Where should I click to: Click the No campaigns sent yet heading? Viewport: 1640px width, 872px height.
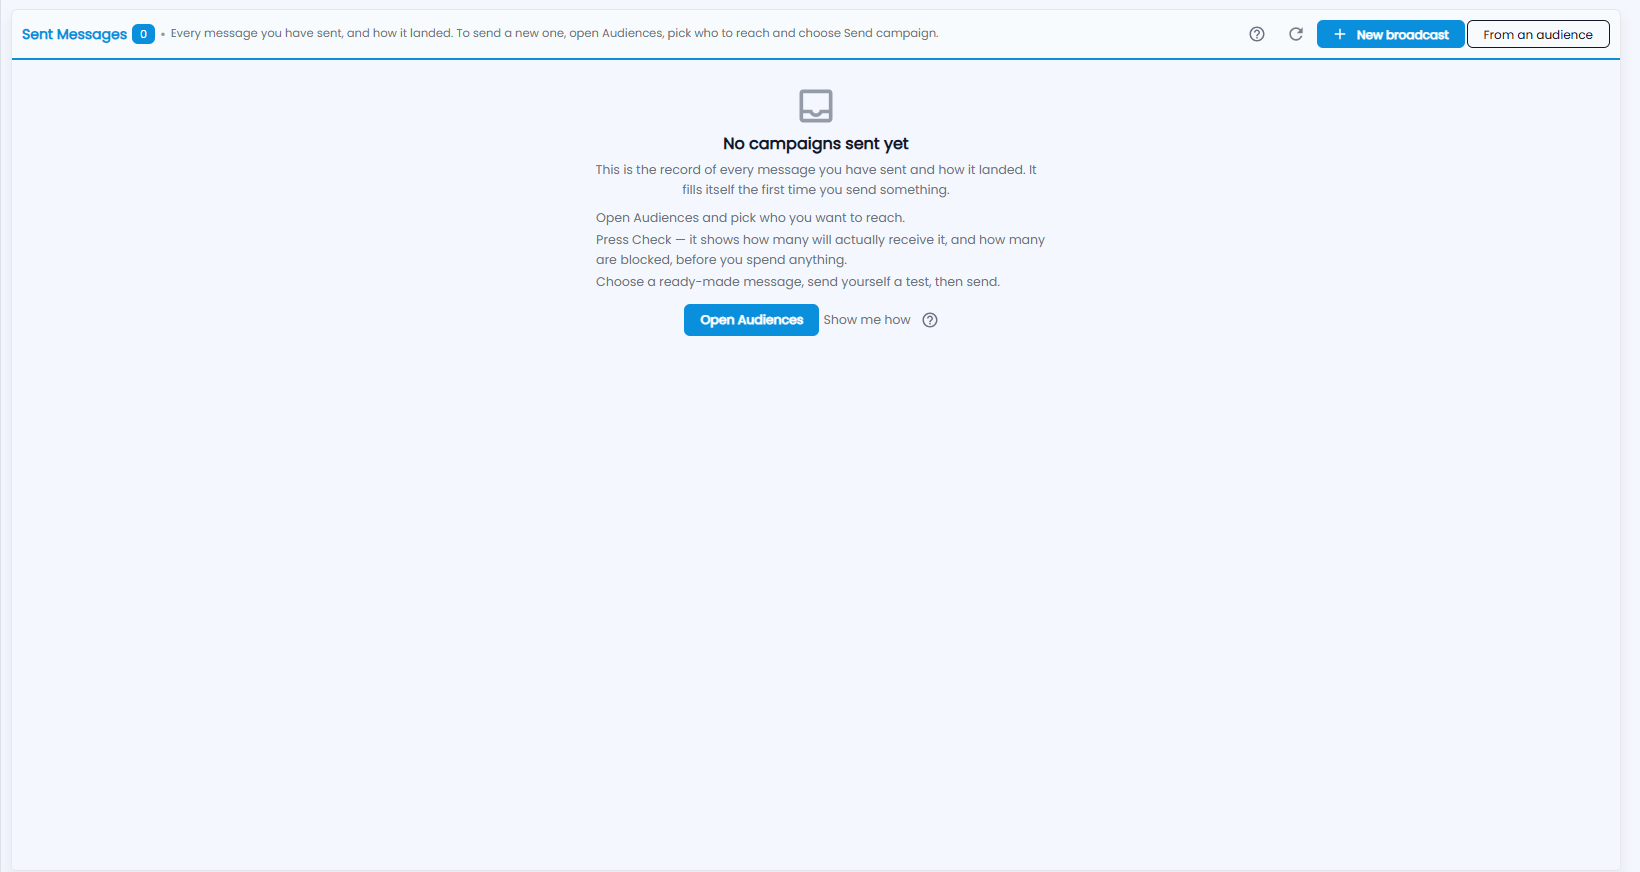[x=816, y=144]
